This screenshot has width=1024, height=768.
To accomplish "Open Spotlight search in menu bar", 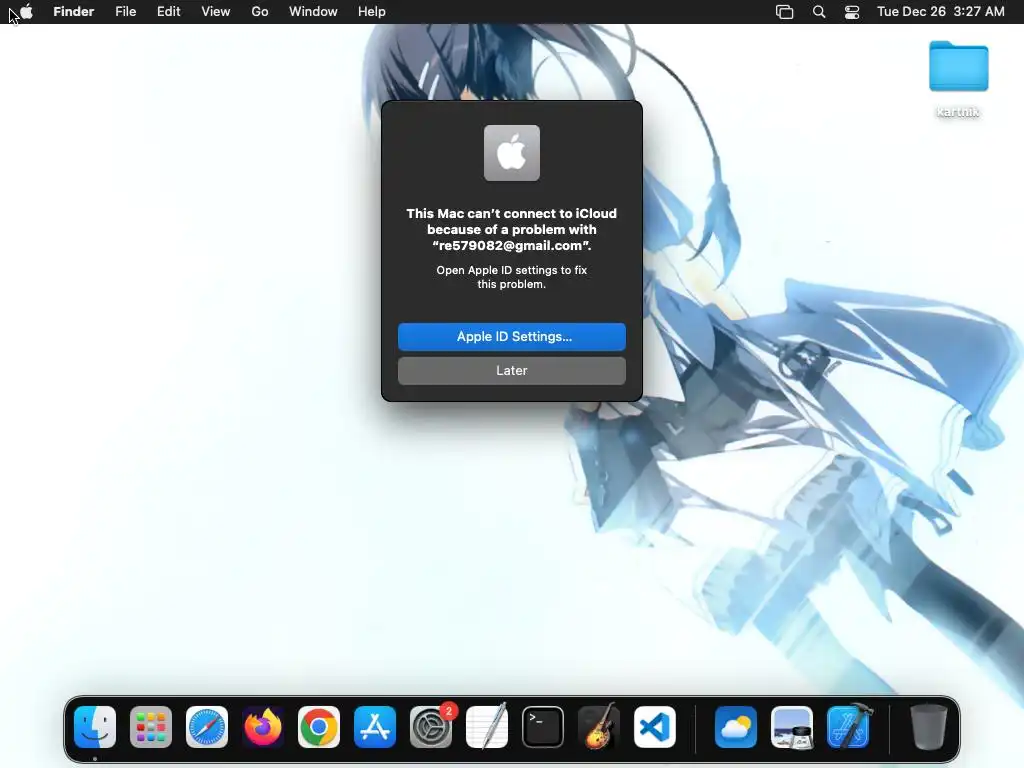I will pos(819,12).
